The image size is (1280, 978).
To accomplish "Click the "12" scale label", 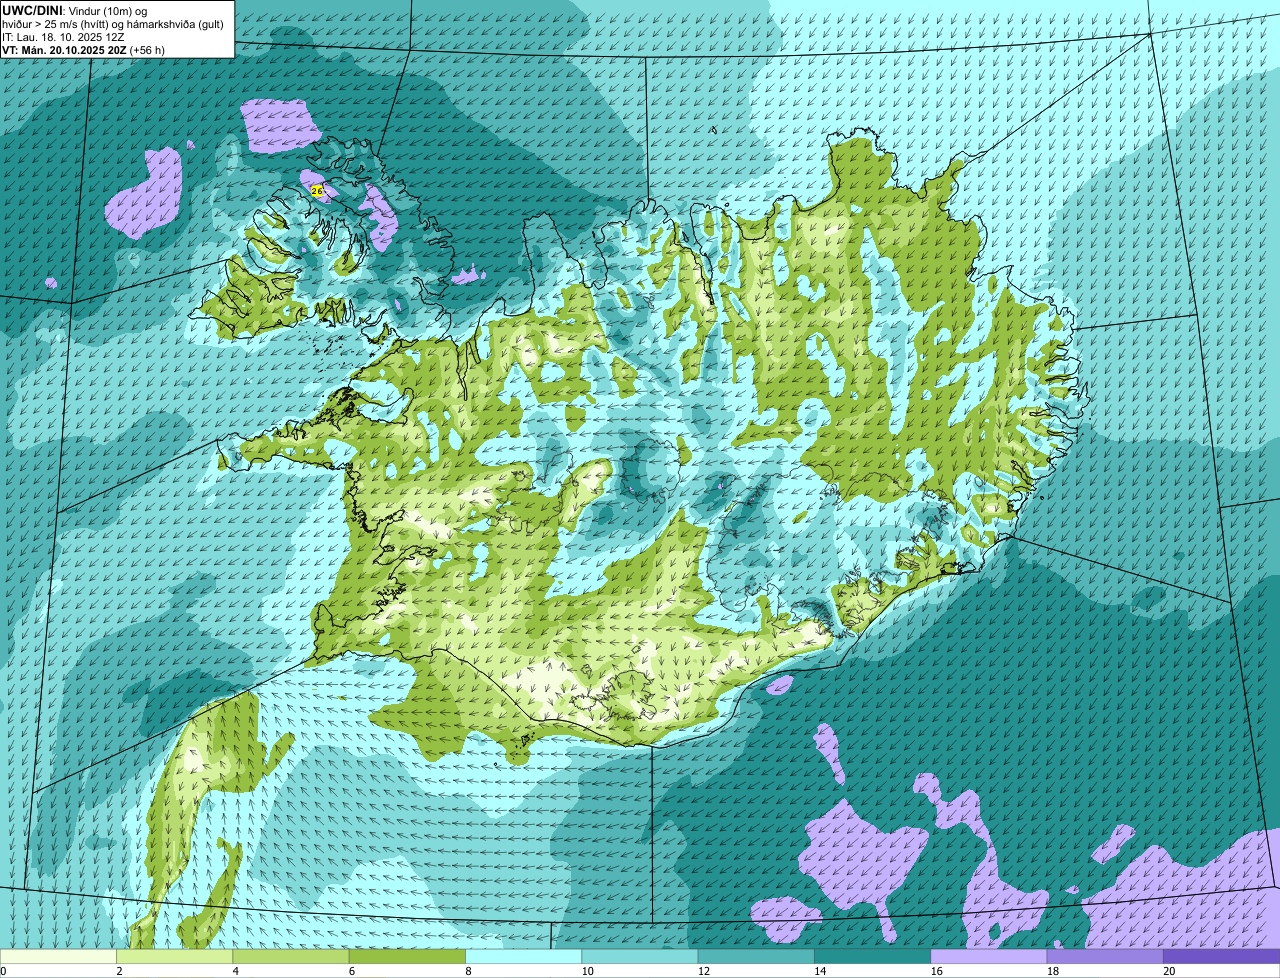I will pos(703,971).
